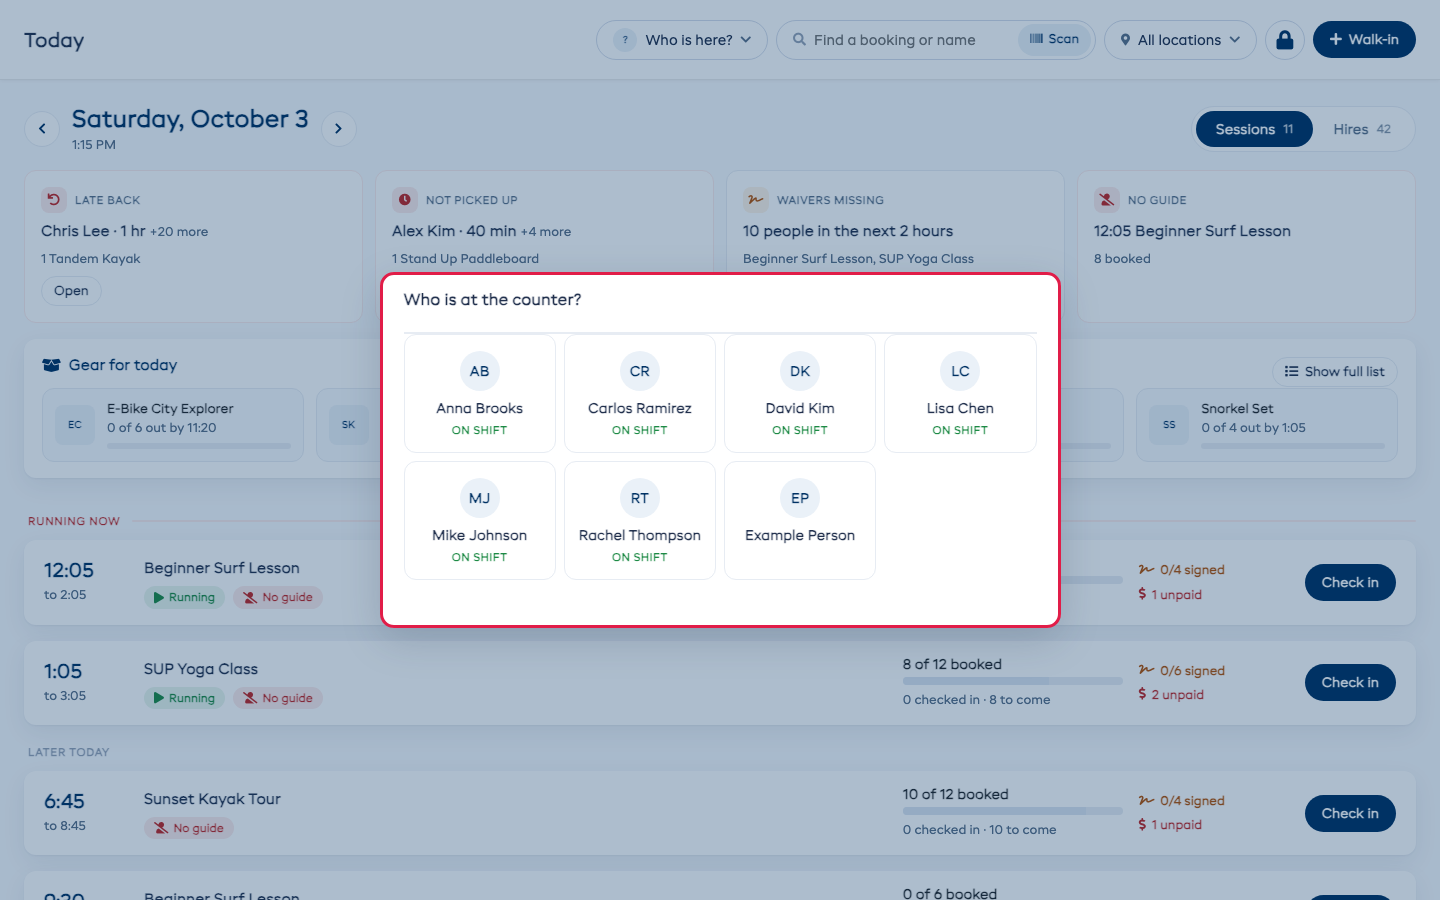Screen dimensions: 1440x900
Task: Open the Who is here dropdown
Action: (682, 40)
